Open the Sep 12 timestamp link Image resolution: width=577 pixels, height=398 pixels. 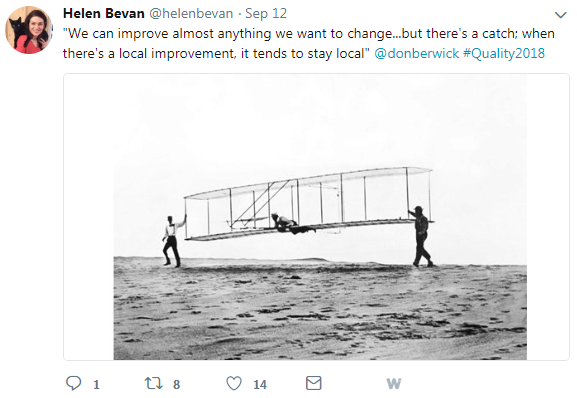pyautogui.click(x=266, y=14)
